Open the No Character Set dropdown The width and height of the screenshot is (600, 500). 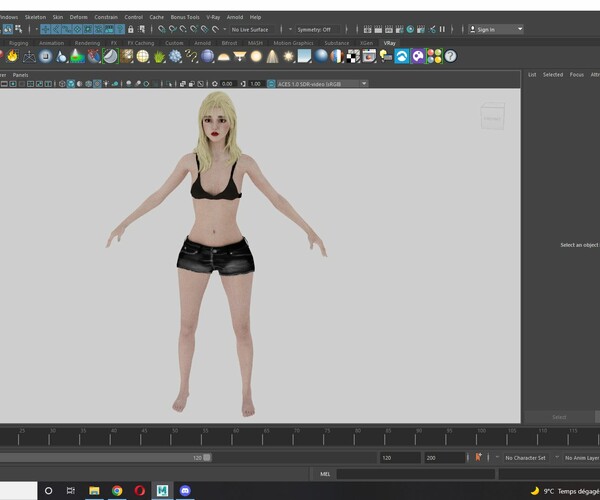(526, 458)
